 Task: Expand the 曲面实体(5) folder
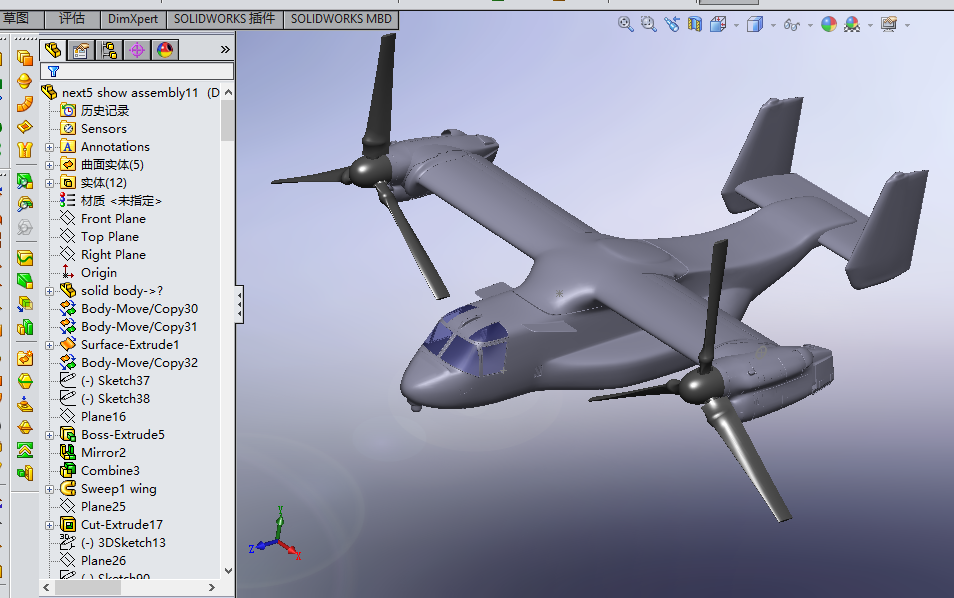click(50, 165)
